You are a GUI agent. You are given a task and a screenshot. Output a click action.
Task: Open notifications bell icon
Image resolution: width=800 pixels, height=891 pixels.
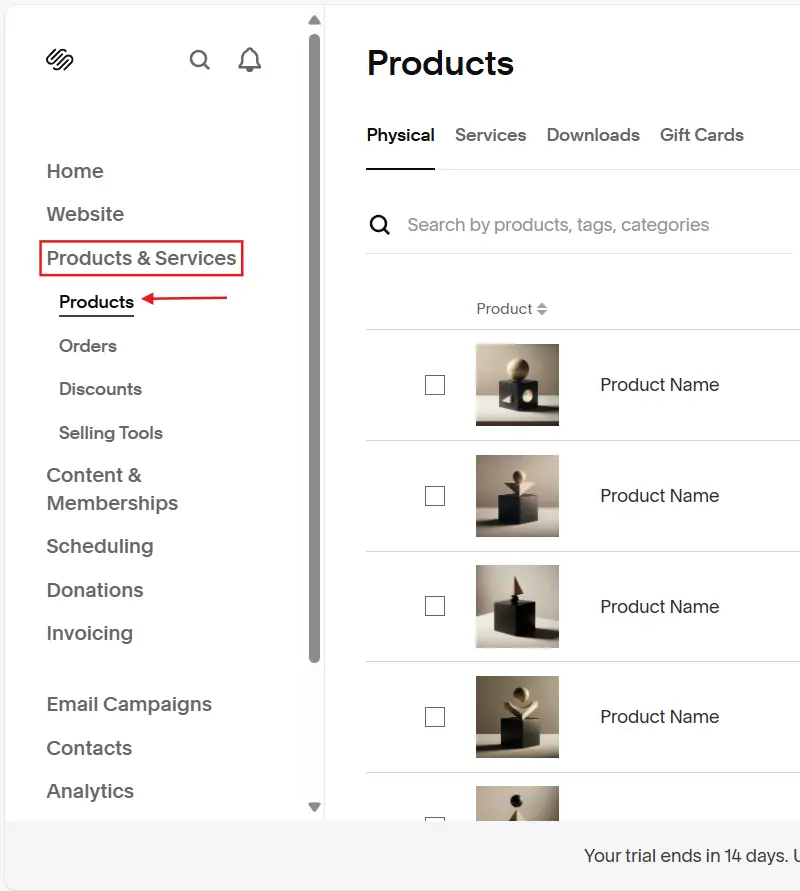250,60
